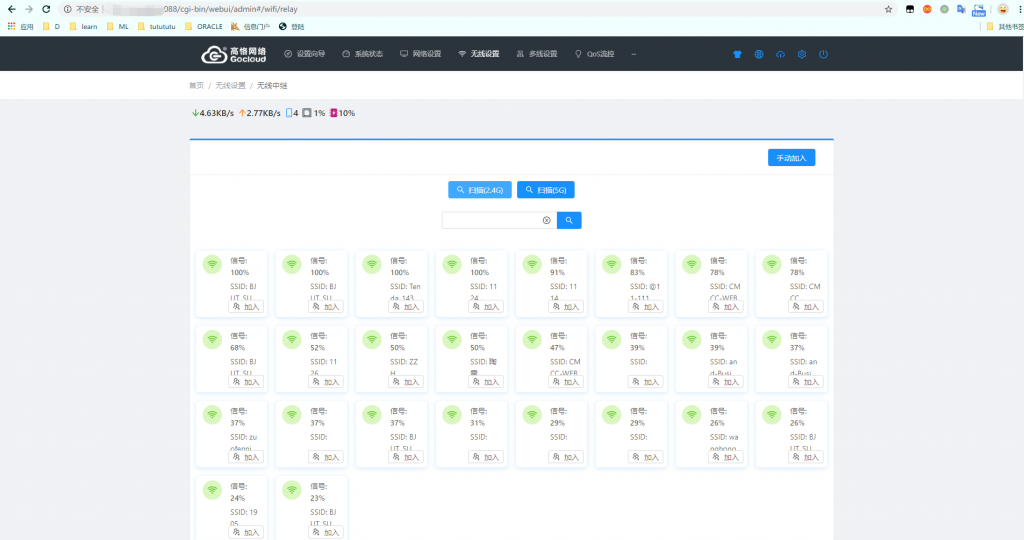This screenshot has height=540, width=1024.
Task: Click the Gocloud logo
Action: pyautogui.click(x=234, y=54)
